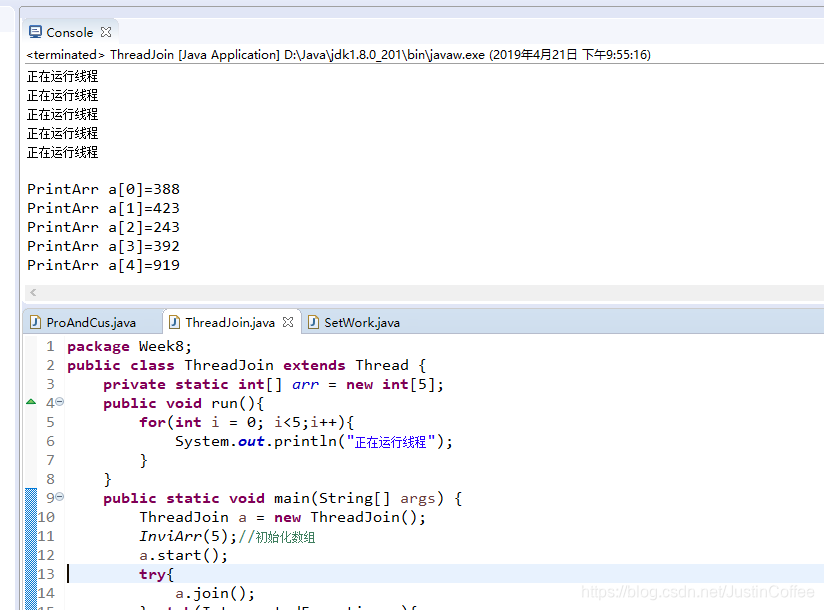Click the console horizontal scrollbar left arrow
The height and width of the screenshot is (610, 824).
coord(33,293)
